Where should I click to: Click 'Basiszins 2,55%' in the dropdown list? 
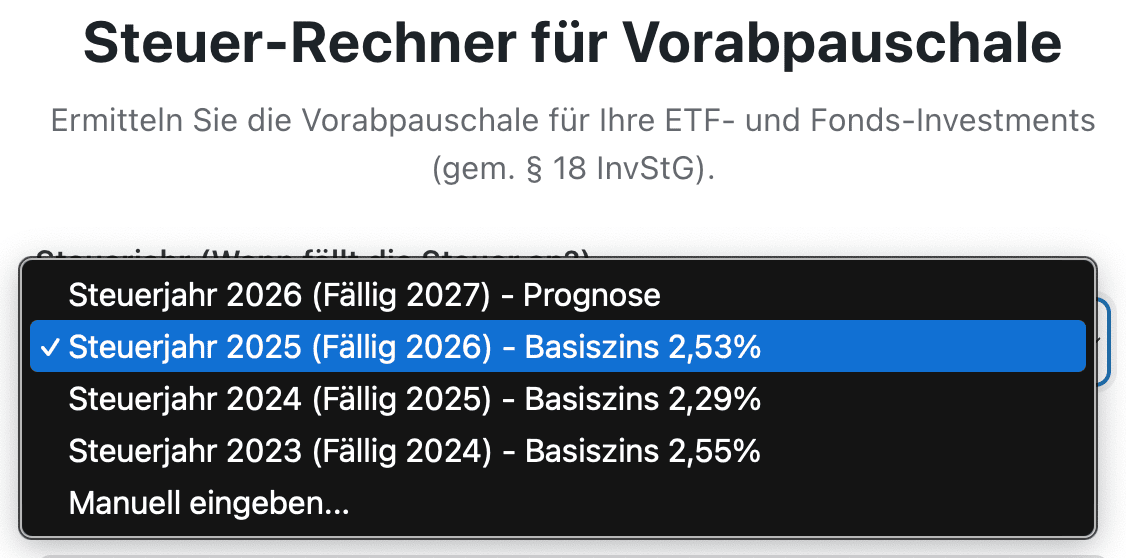(643, 451)
